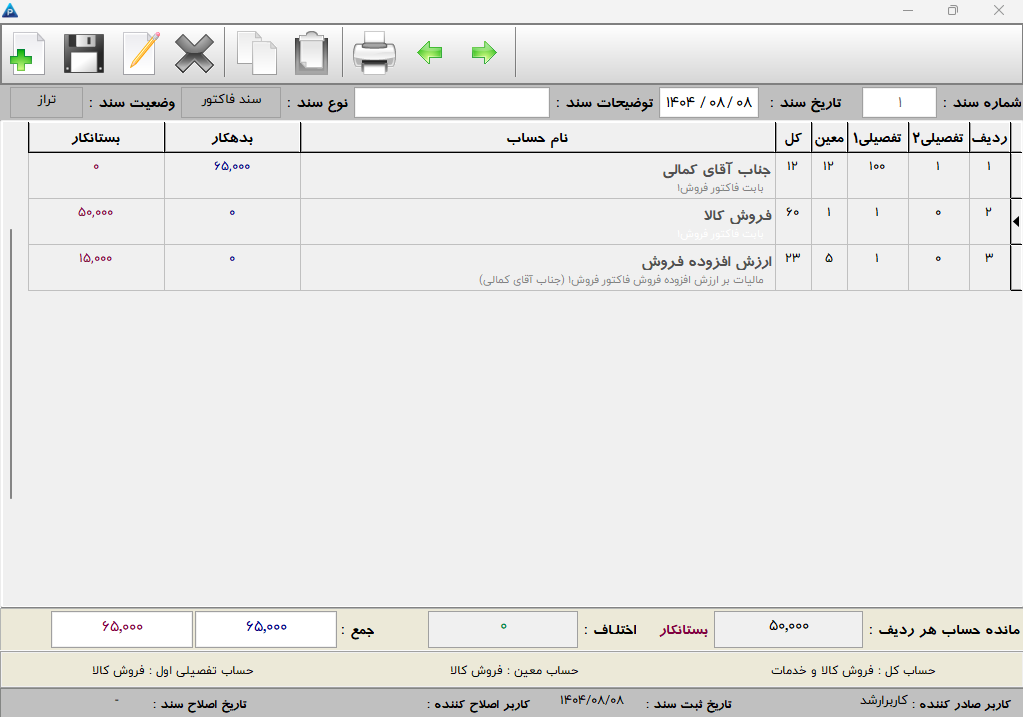
Task: Go to next document via green right arrow
Action: [485, 52]
